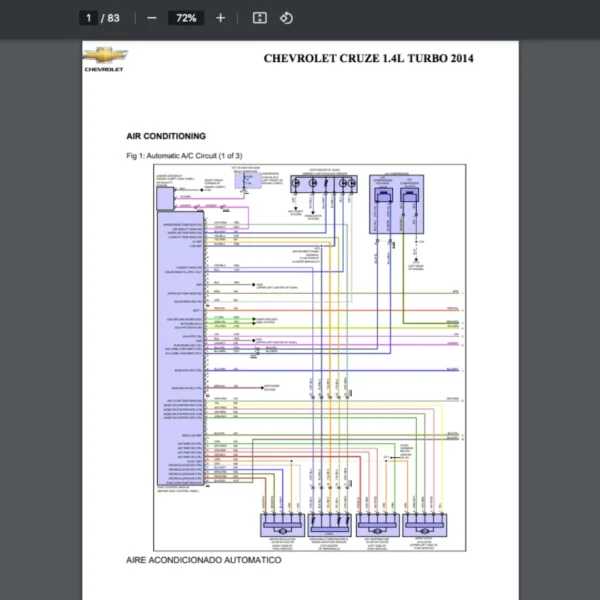Click the four-sensor connector block at top
The width and height of the screenshot is (600, 600).
coord(320,185)
